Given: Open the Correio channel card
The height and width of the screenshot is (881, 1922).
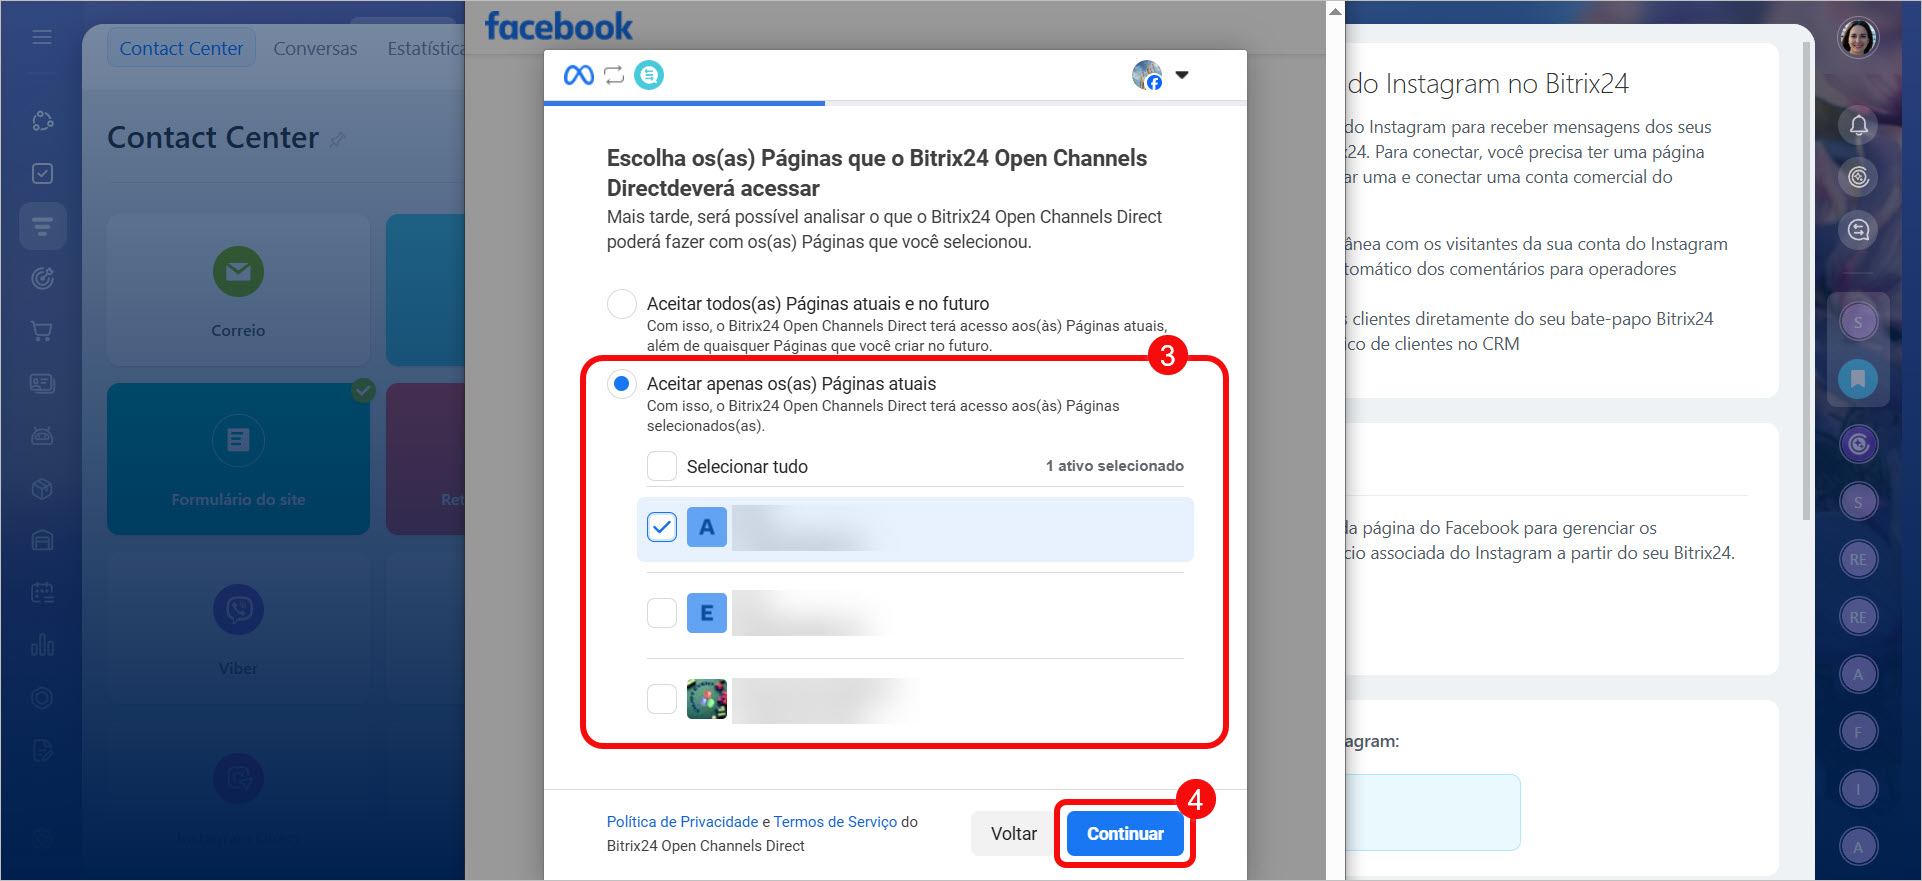Looking at the screenshot, I should 238,290.
